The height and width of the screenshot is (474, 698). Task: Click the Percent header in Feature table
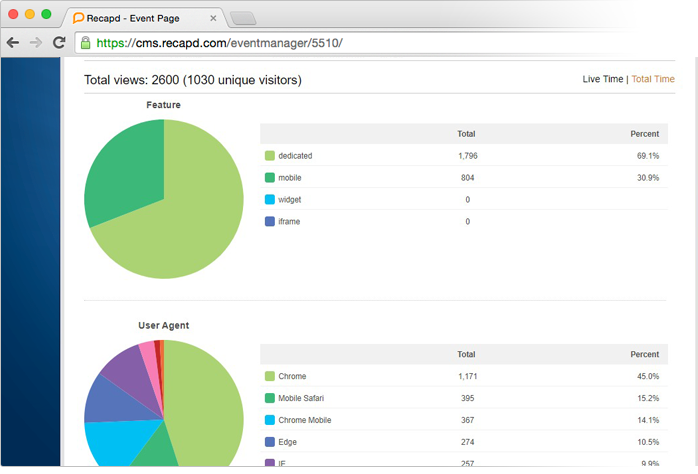point(645,134)
